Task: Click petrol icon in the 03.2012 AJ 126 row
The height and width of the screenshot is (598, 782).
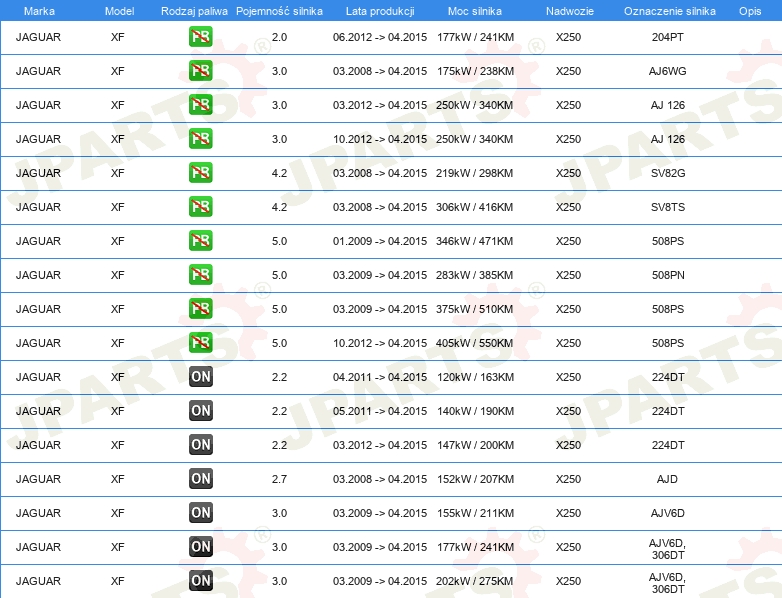Action: (x=200, y=105)
